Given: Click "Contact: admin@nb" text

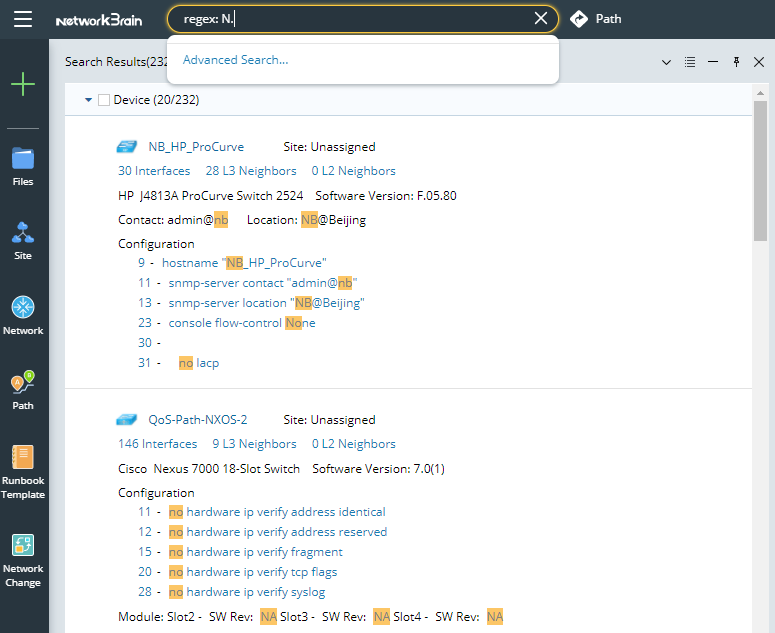Looking at the screenshot, I should (173, 220).
